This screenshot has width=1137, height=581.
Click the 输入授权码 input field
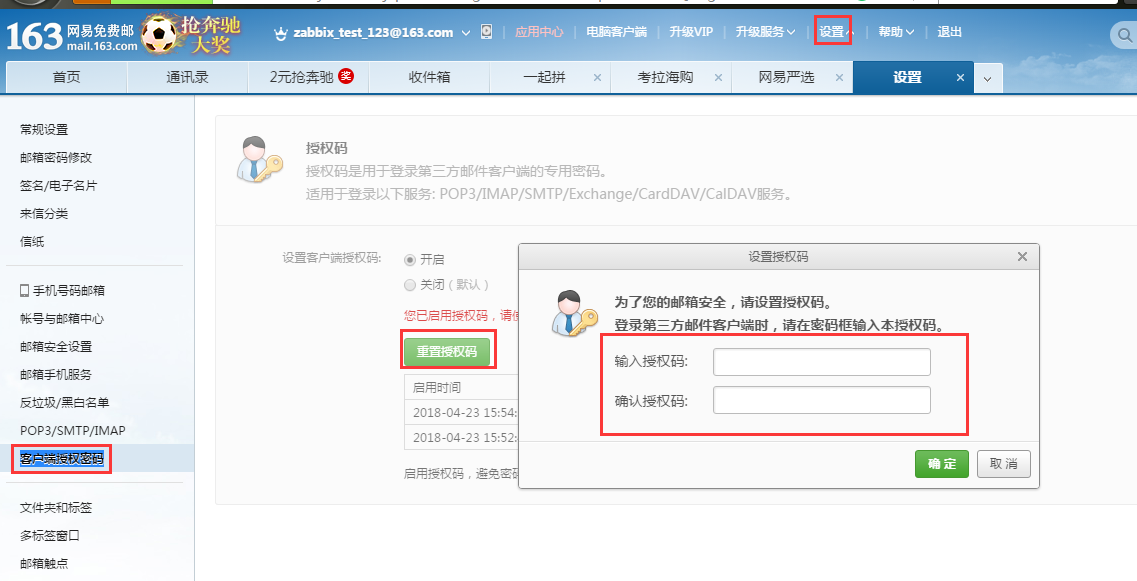coord(820,361)
